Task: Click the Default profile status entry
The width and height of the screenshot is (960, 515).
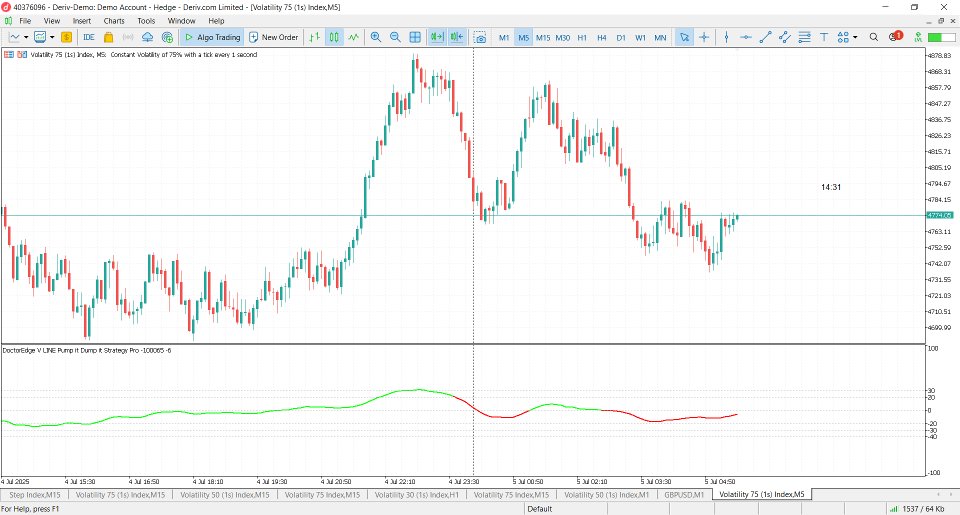Action: 539,509
